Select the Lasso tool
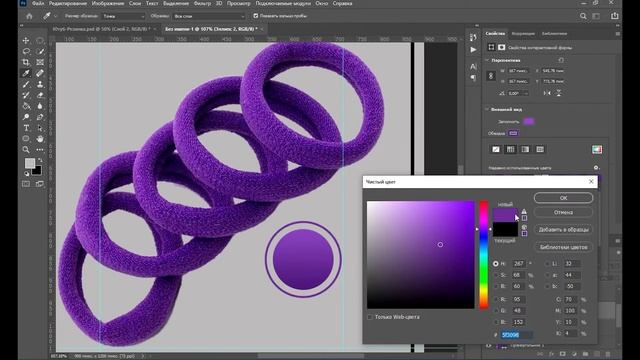 [26, 51]
